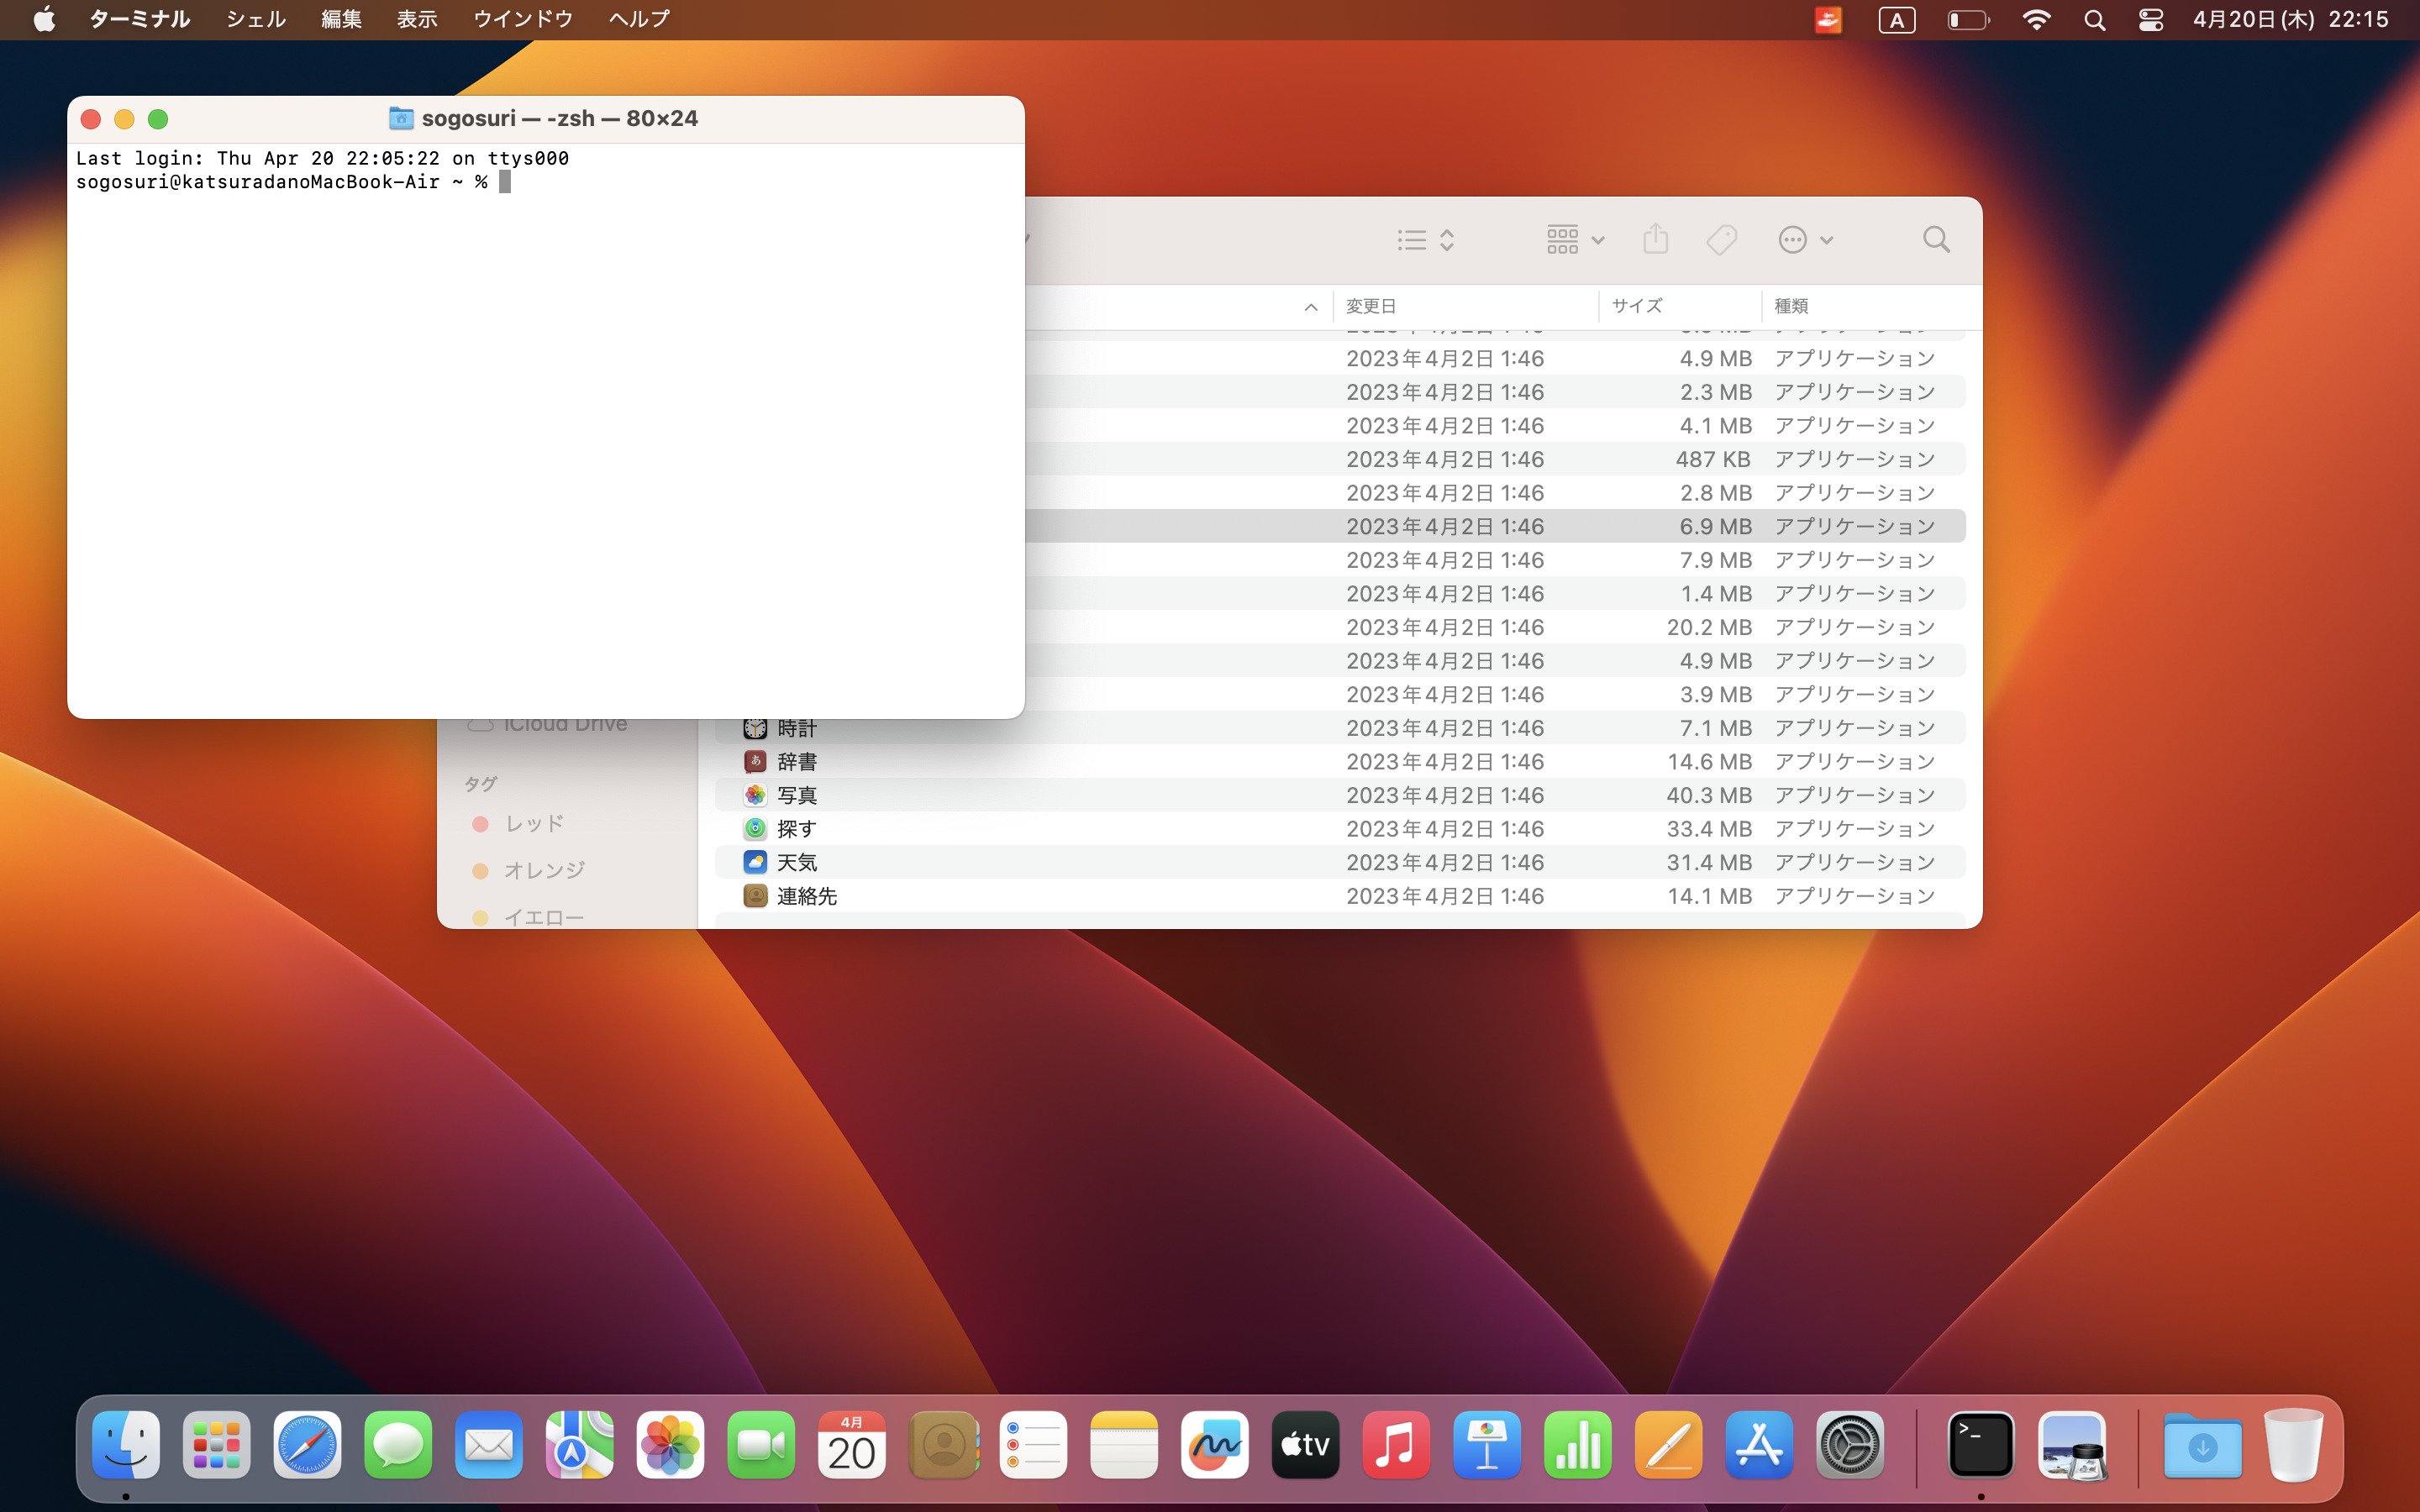Open Photos app in the Dock
Screen dimensions: 2420x1512
point(671,1445)
